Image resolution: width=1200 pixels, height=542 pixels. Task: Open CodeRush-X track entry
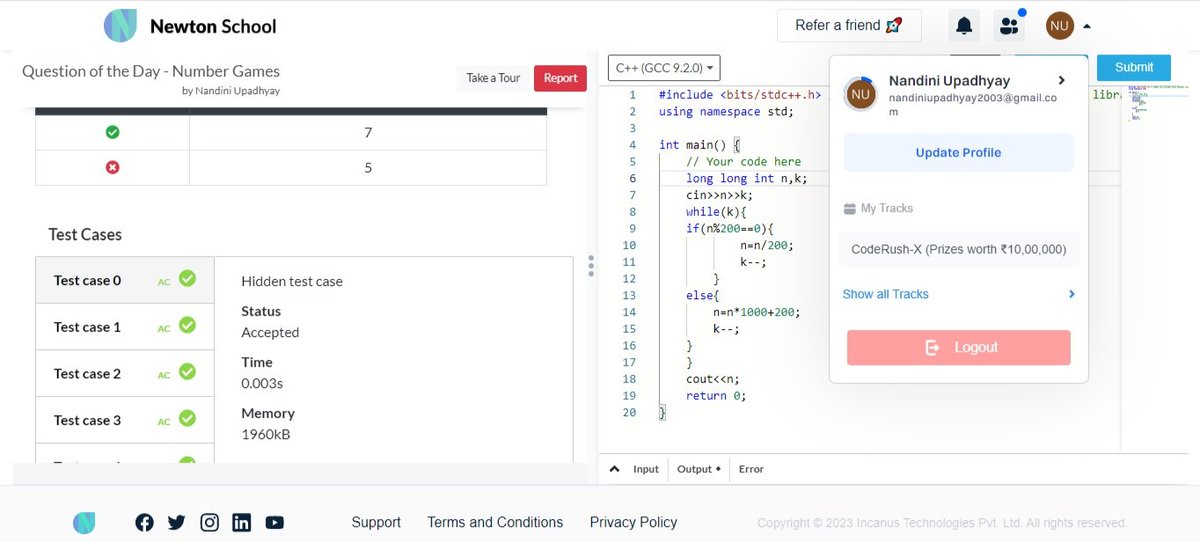click(958, 249)
